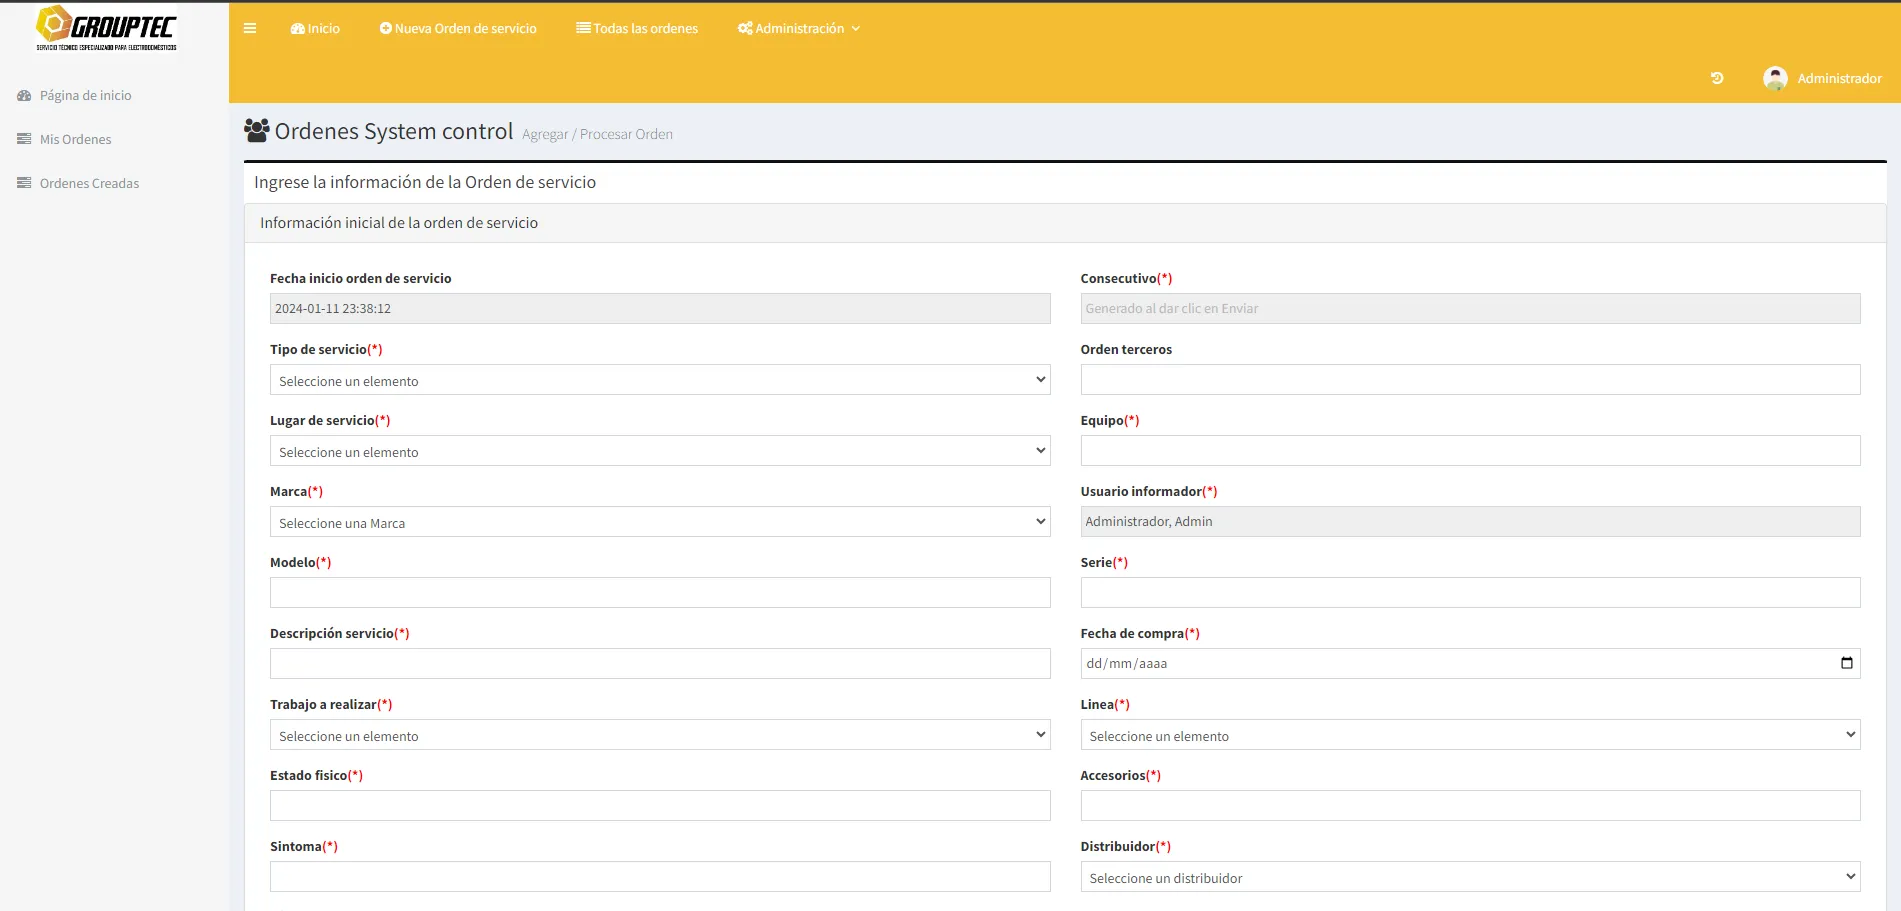
Task: Select the Distribuidor dropdown
Action: pos(1469,877)
